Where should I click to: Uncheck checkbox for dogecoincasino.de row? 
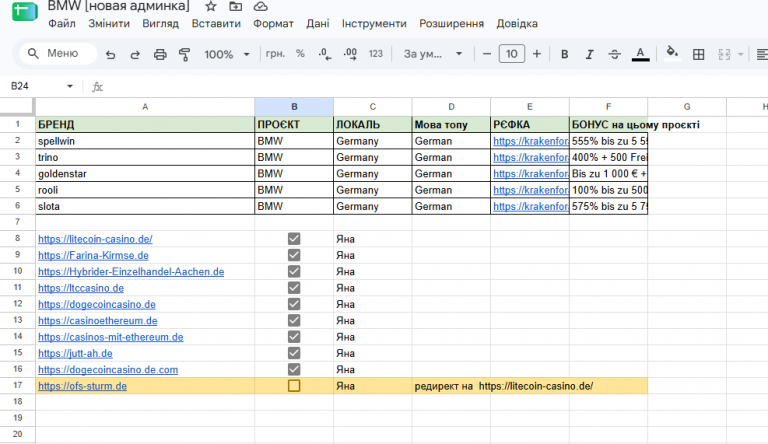(294, 304)
